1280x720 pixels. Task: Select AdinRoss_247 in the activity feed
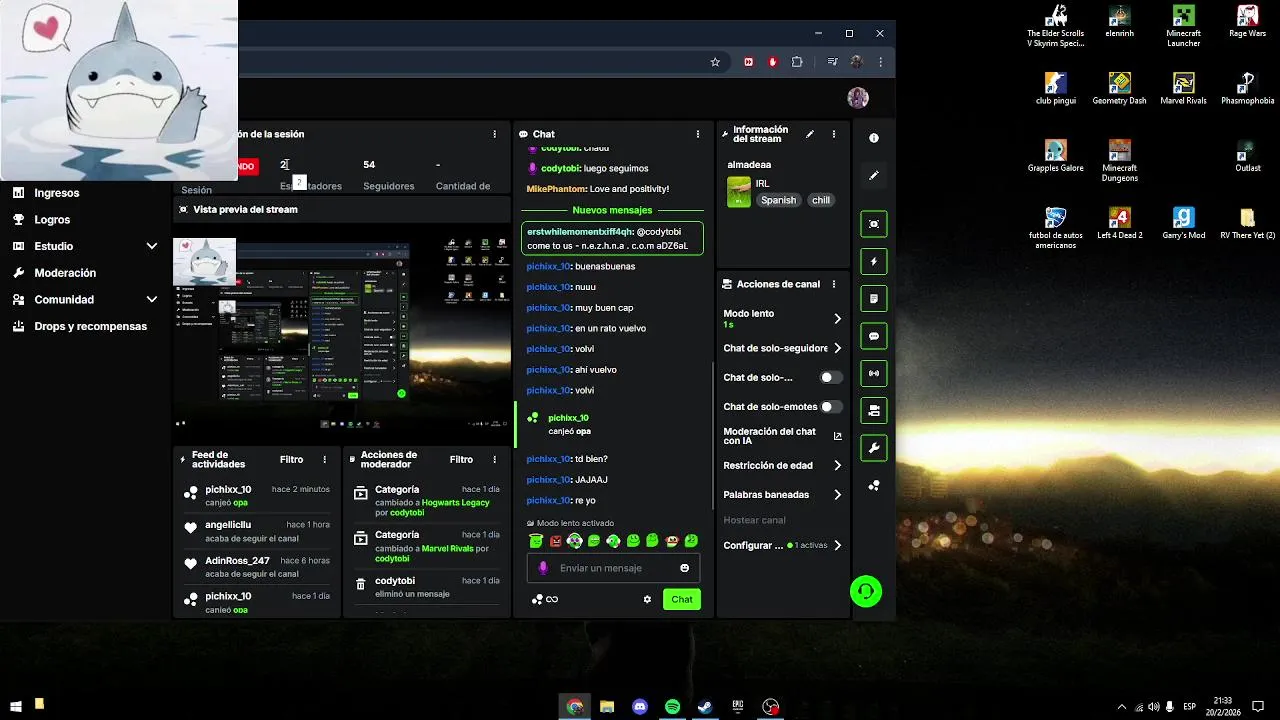coord(237,561)
